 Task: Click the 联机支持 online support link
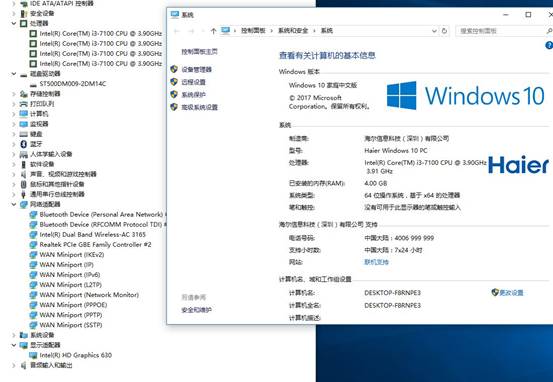coord(376,262)
